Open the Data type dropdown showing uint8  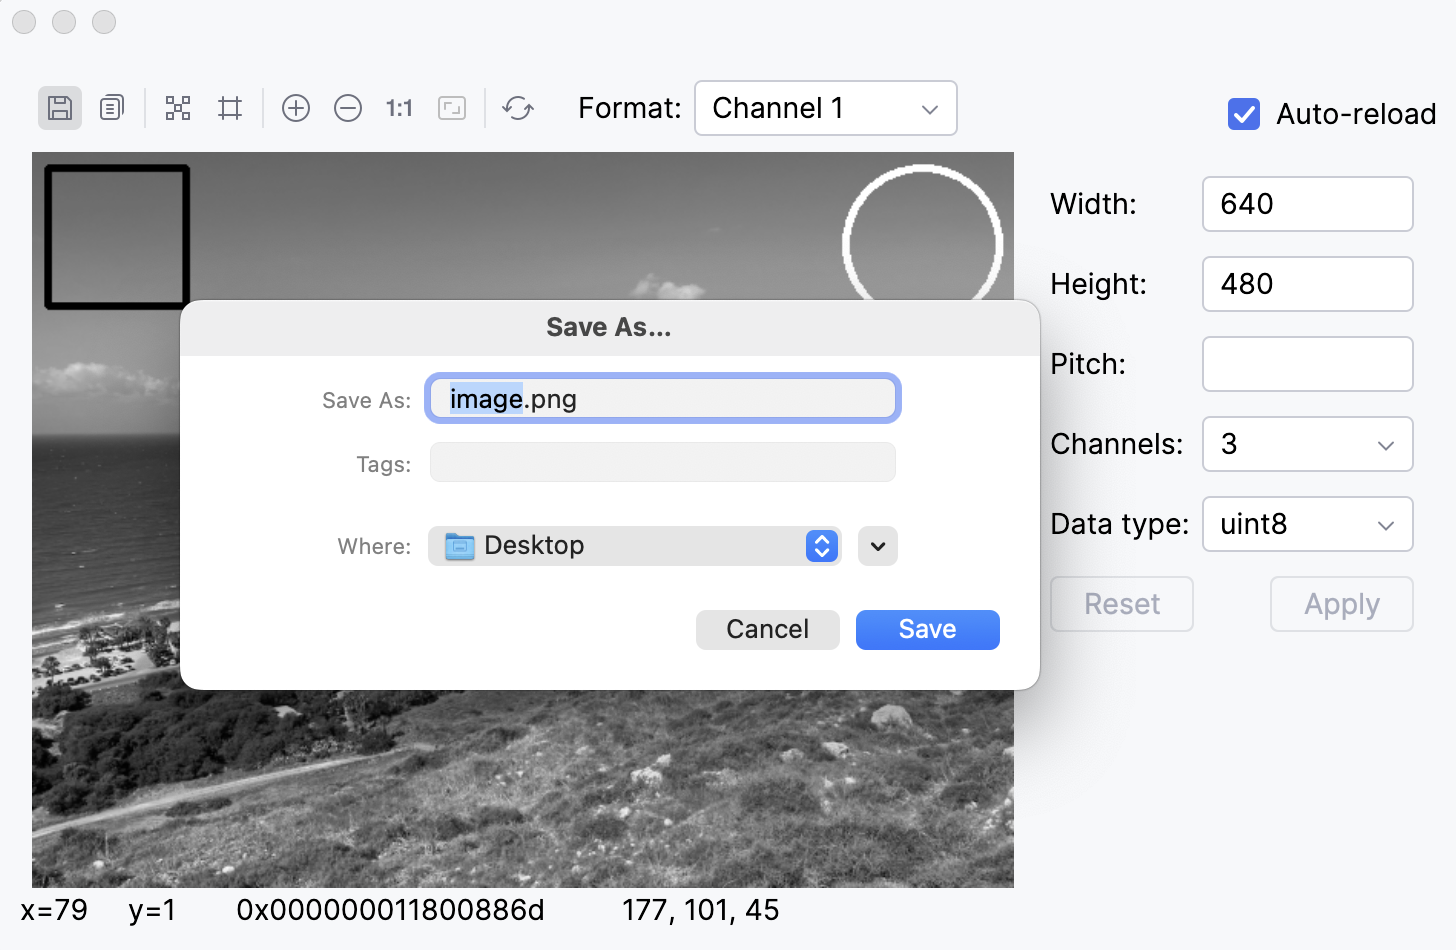point(1307,524)
